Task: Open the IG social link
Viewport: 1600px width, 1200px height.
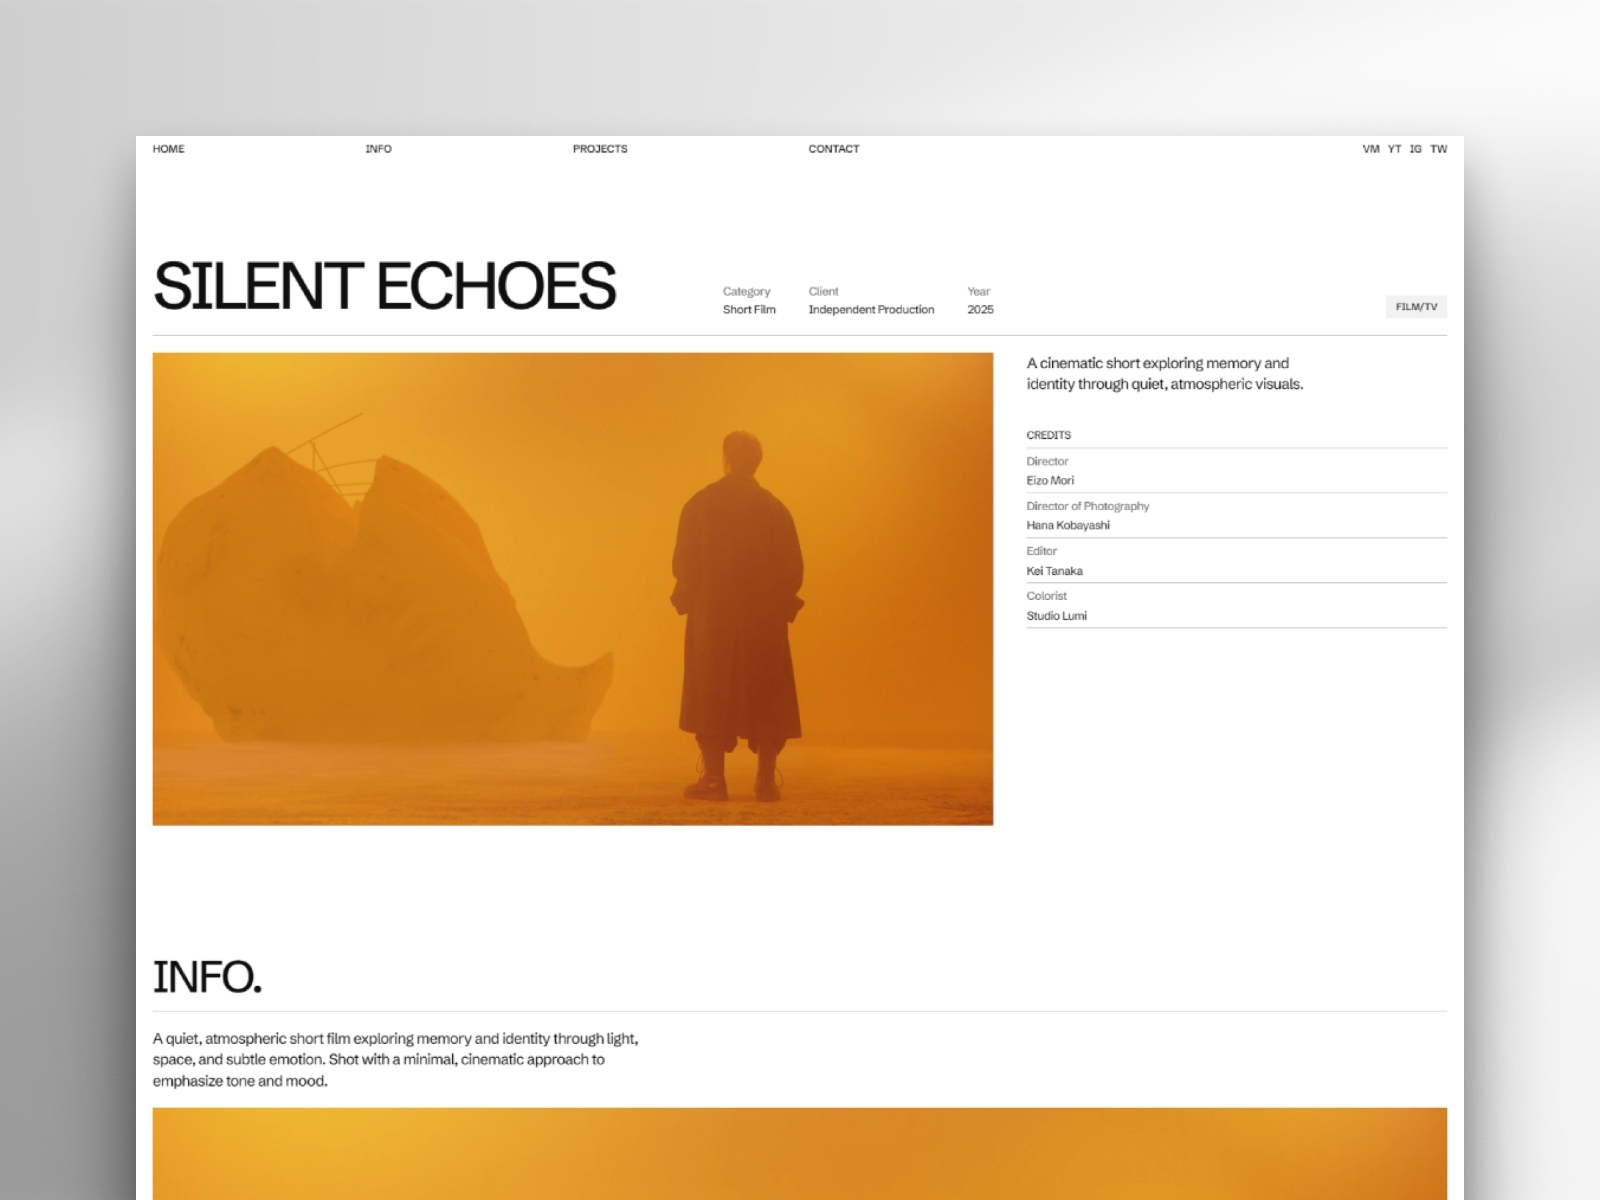Action: 1415,149
